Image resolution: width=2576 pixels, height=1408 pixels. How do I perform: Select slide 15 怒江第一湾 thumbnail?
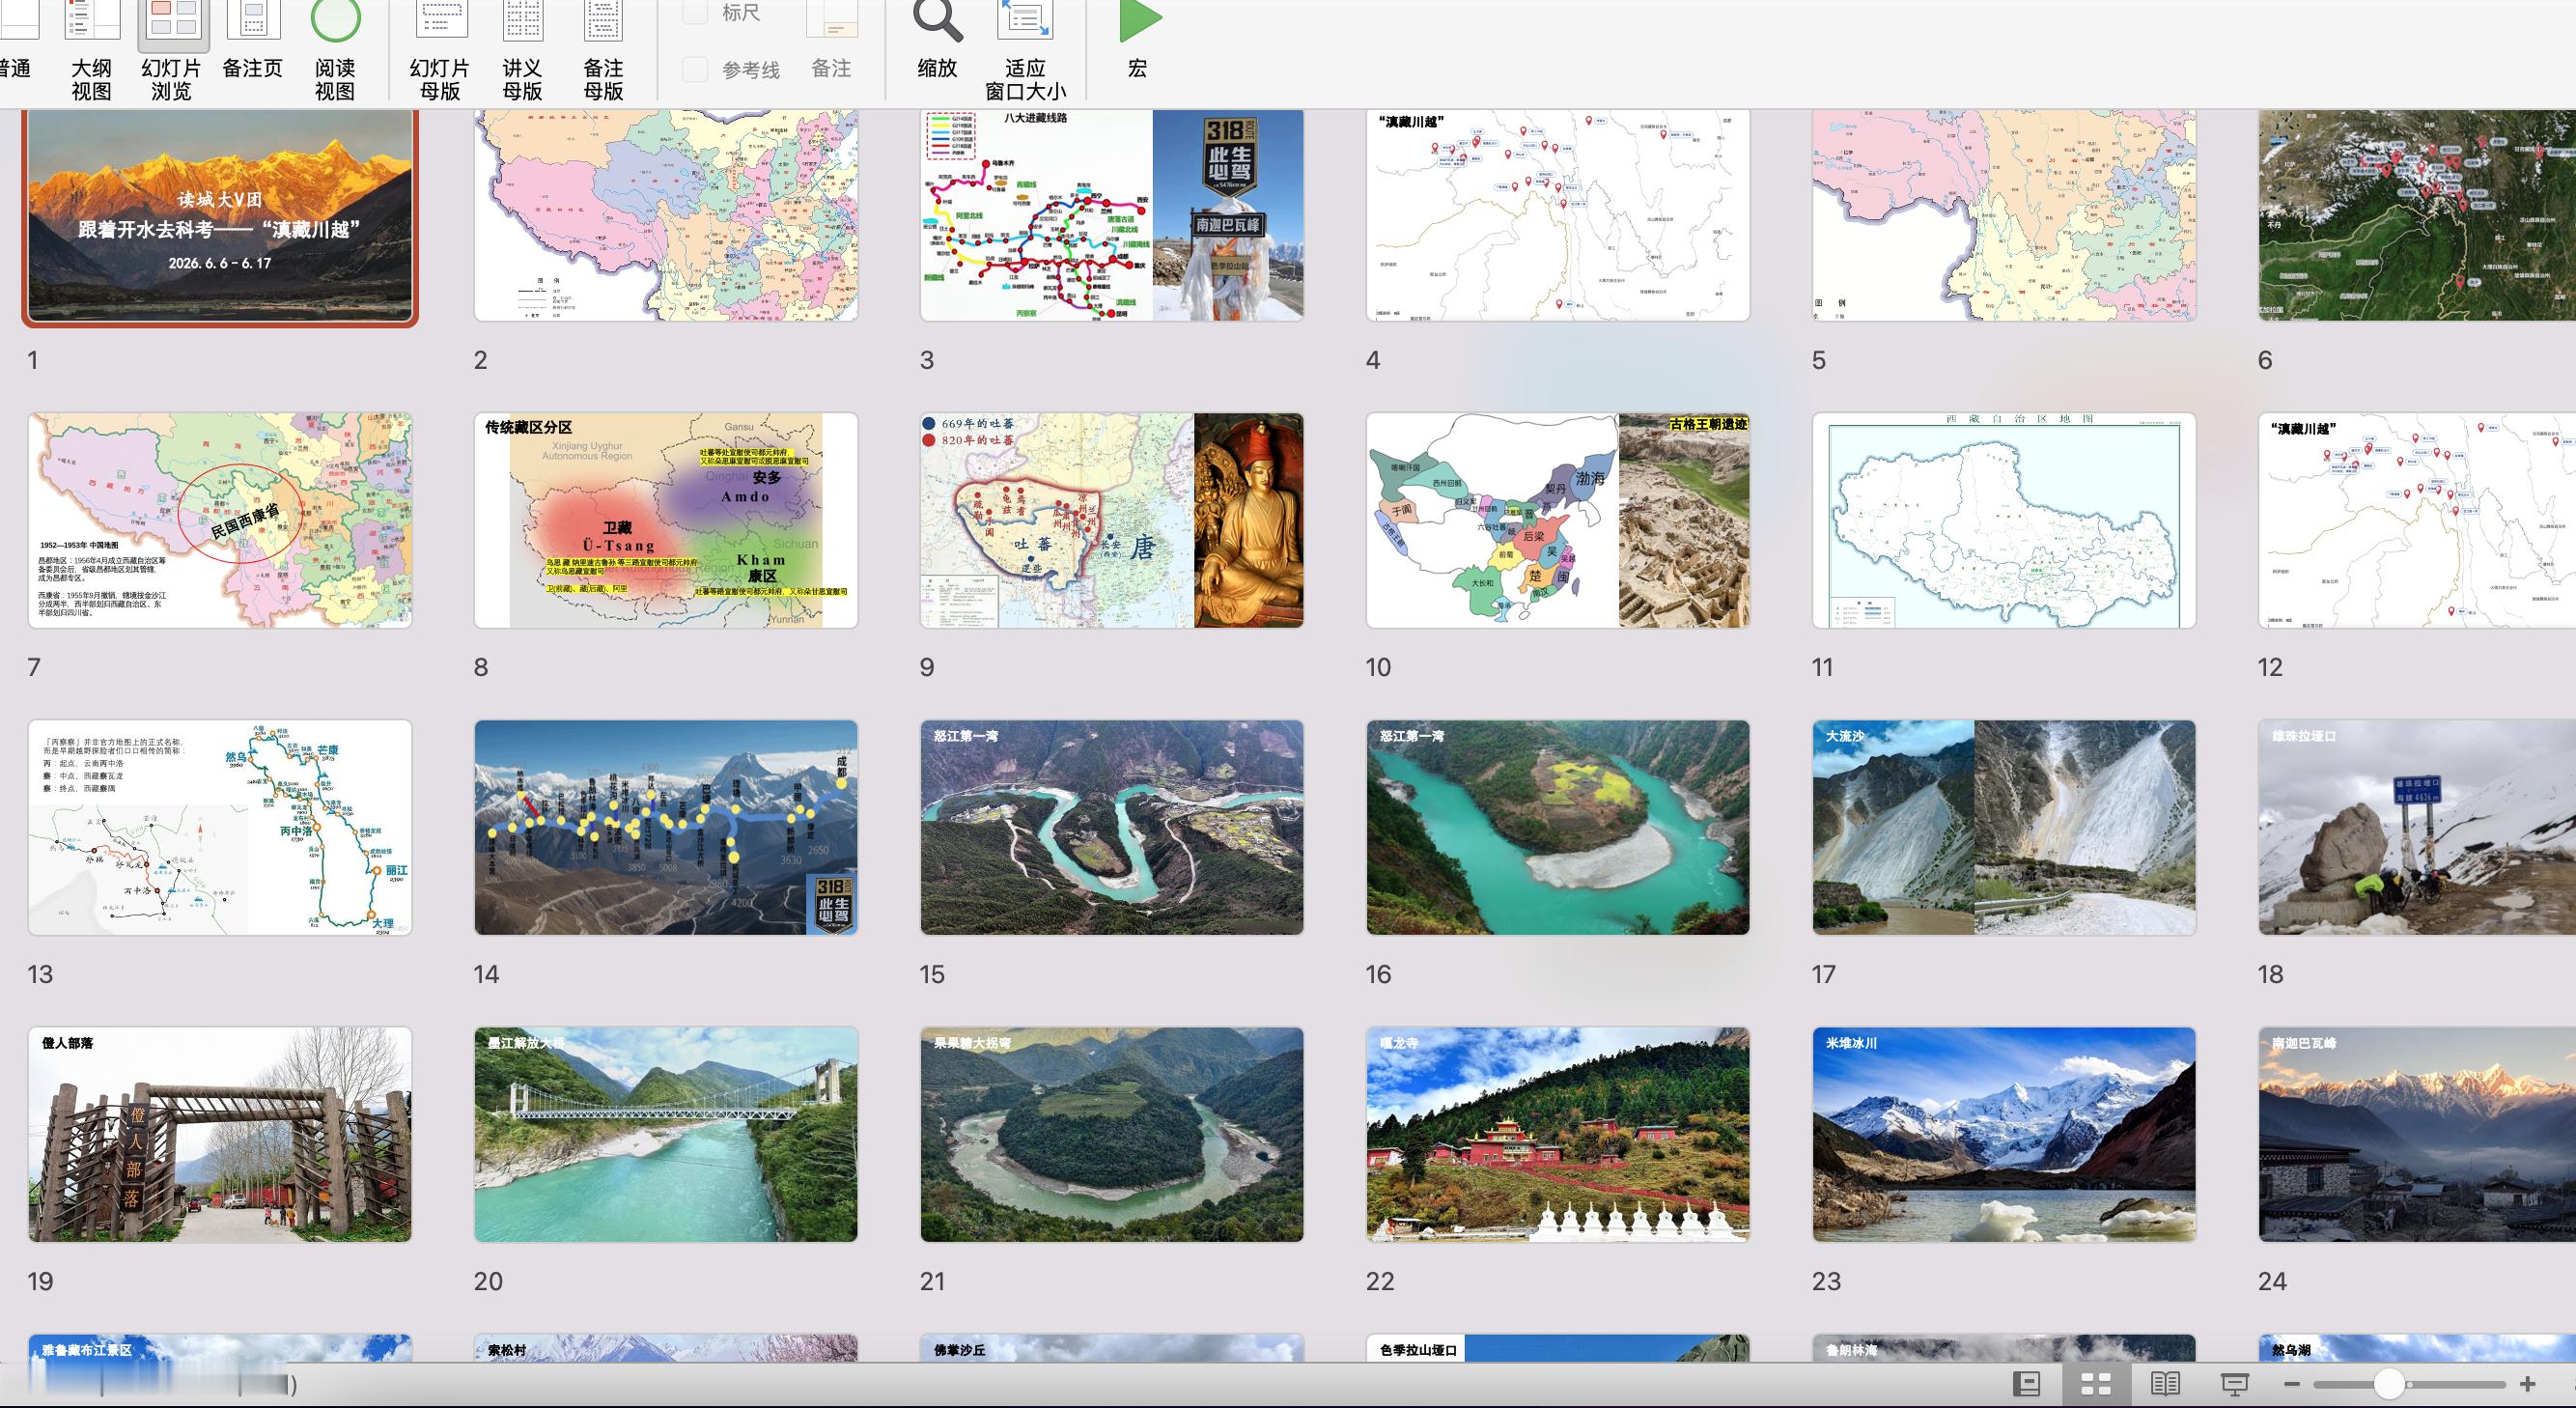pyautogui.click(x=1112, y=827)
